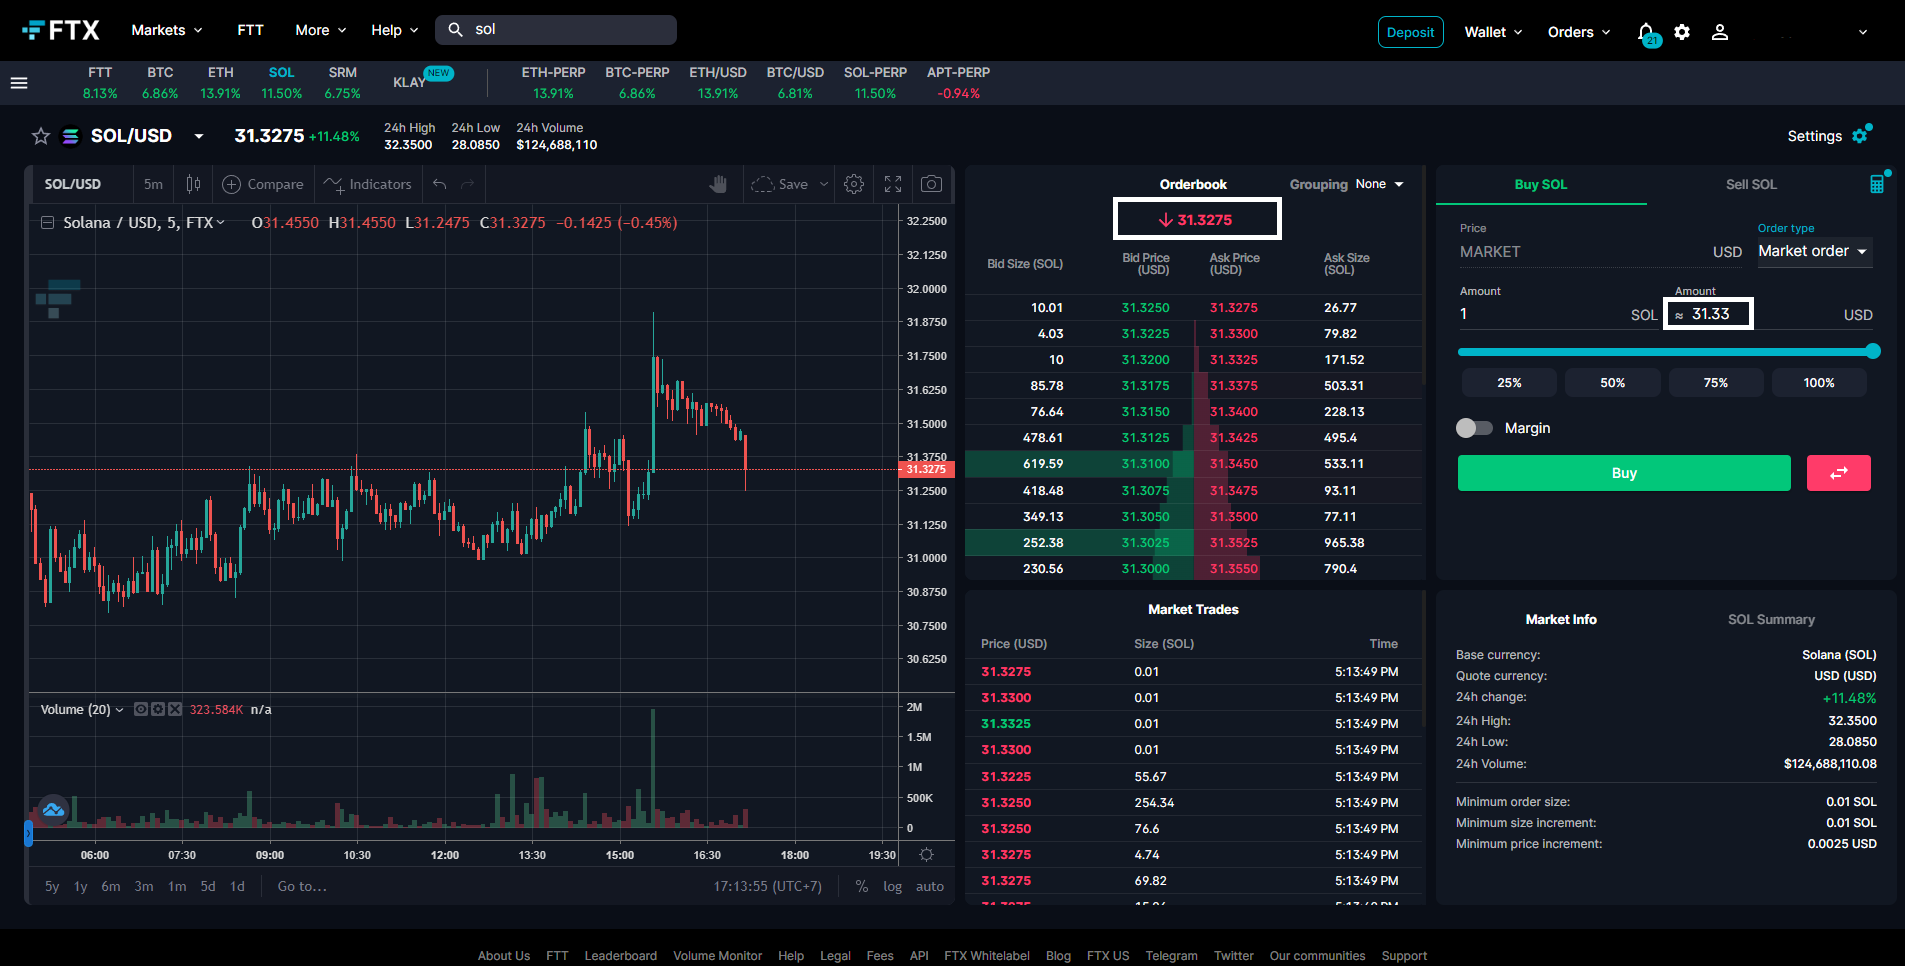Screen dimensions: 1905x966
Task: Open the hamburger menu below the FTX logo
Action: click(x=19, y=83)
